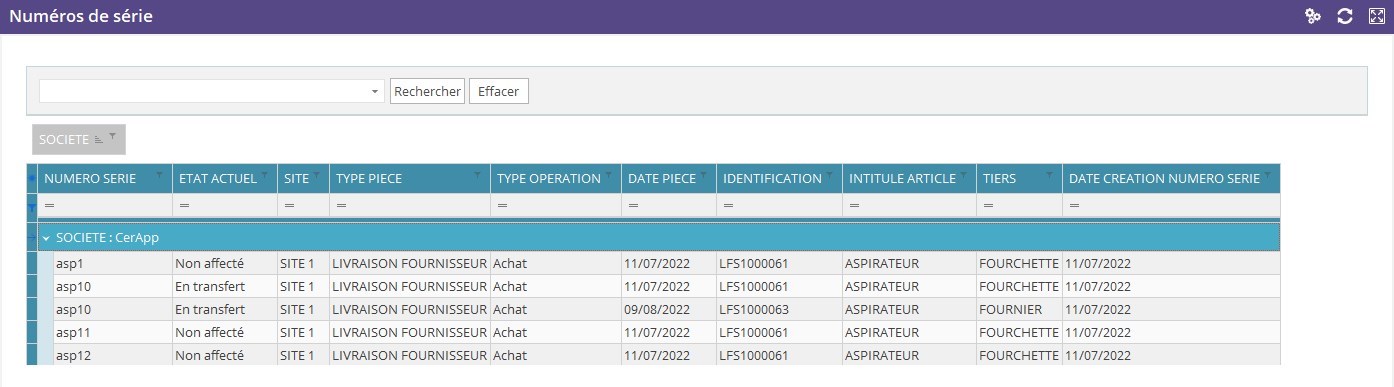Open the search combo box dropdown arrow
1394x387 pixels.
(376, 91)
